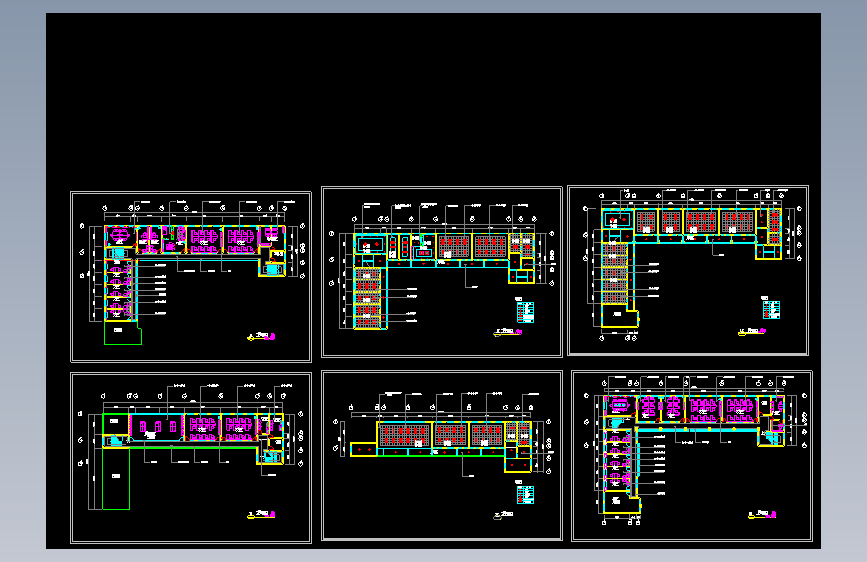867x562 pixels.
Task: Select the top-middle ceiling plan drawing sheet
Action: 442,272
